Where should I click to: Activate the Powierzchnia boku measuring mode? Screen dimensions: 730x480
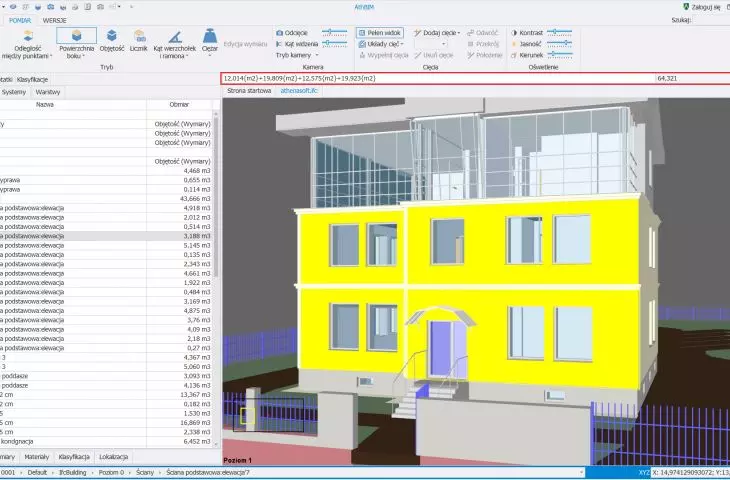[77, 44]
